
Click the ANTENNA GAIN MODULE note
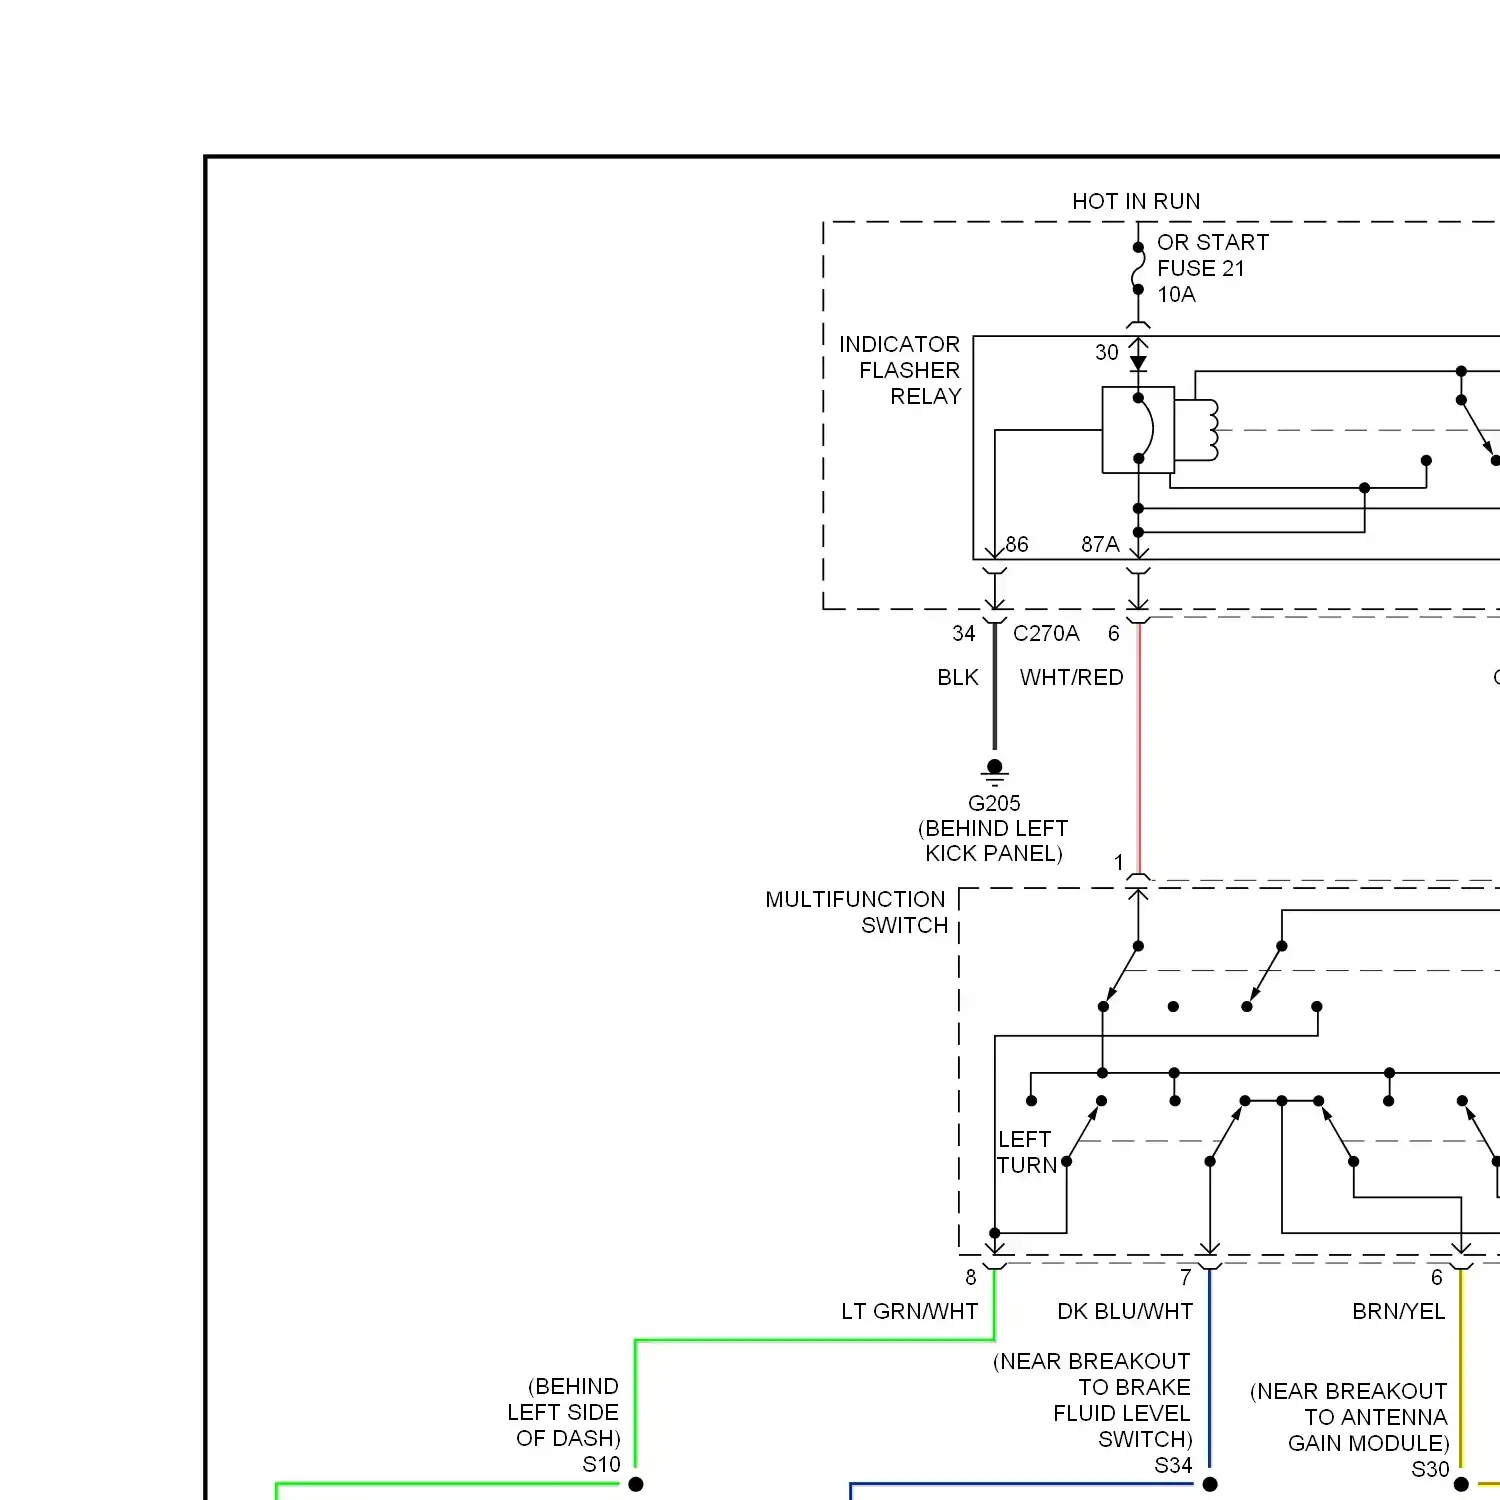(1349, 1417)
